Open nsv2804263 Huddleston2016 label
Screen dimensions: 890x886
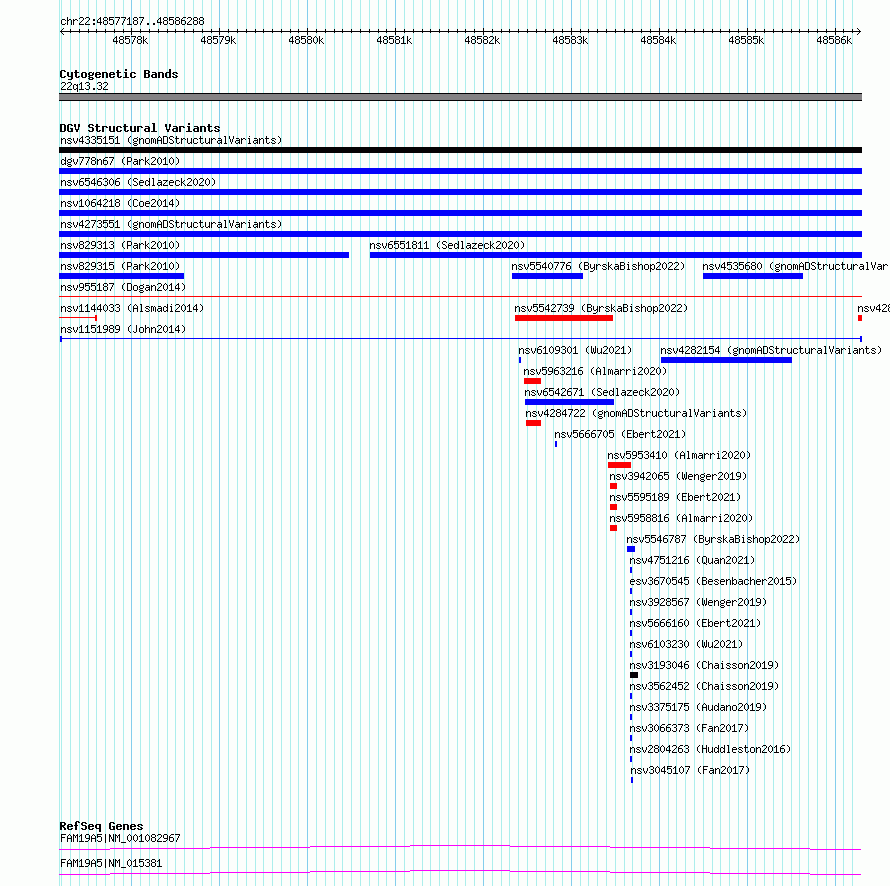(x=710, y=749)
